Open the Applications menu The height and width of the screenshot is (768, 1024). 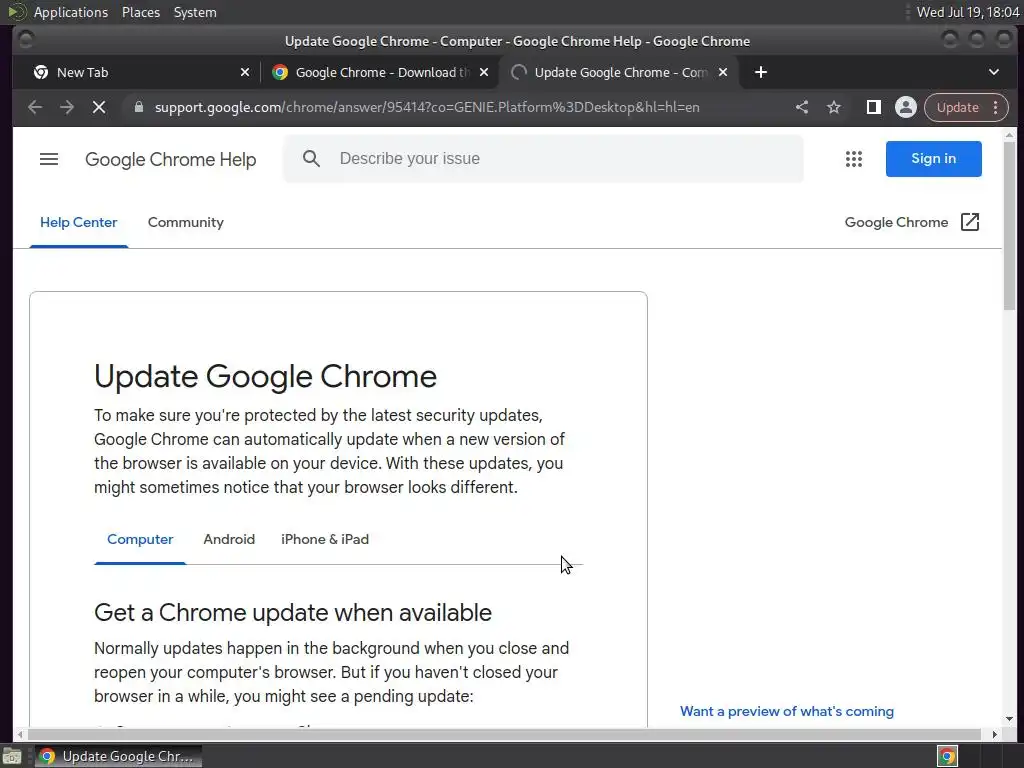(x=70, y=12)
